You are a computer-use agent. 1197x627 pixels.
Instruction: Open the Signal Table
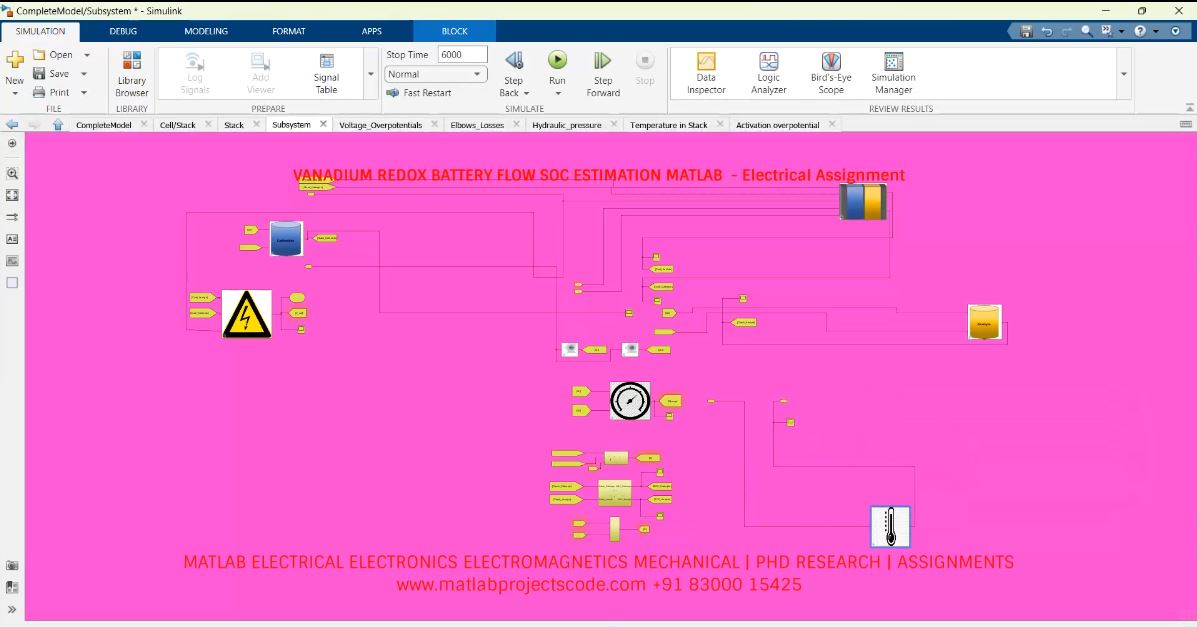tap(326, 72)
